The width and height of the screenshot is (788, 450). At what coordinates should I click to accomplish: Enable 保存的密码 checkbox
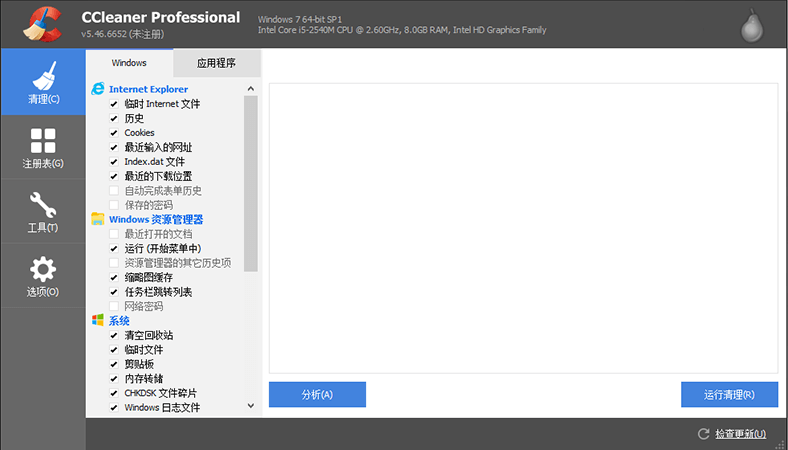coord(114,205)
